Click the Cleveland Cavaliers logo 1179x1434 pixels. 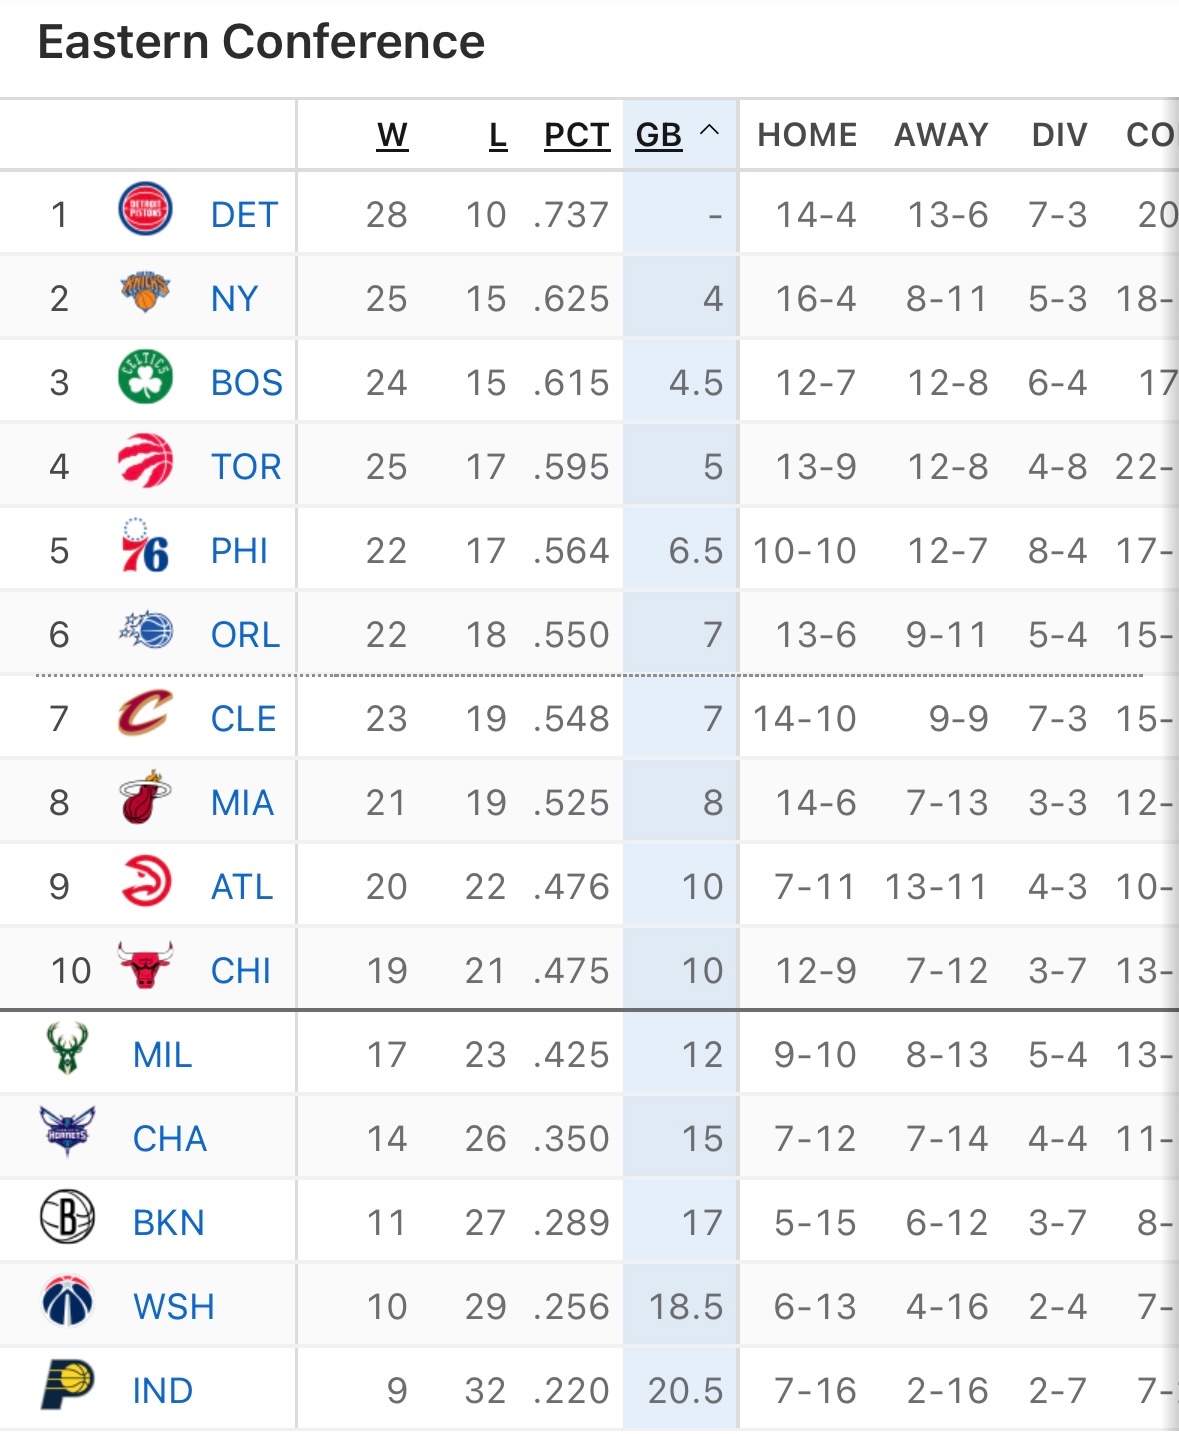click(x=145, y=714)
